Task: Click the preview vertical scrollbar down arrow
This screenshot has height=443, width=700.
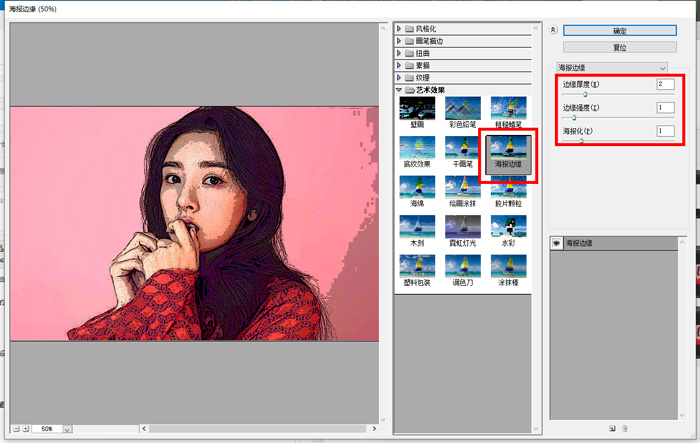Action: point(383,420)
